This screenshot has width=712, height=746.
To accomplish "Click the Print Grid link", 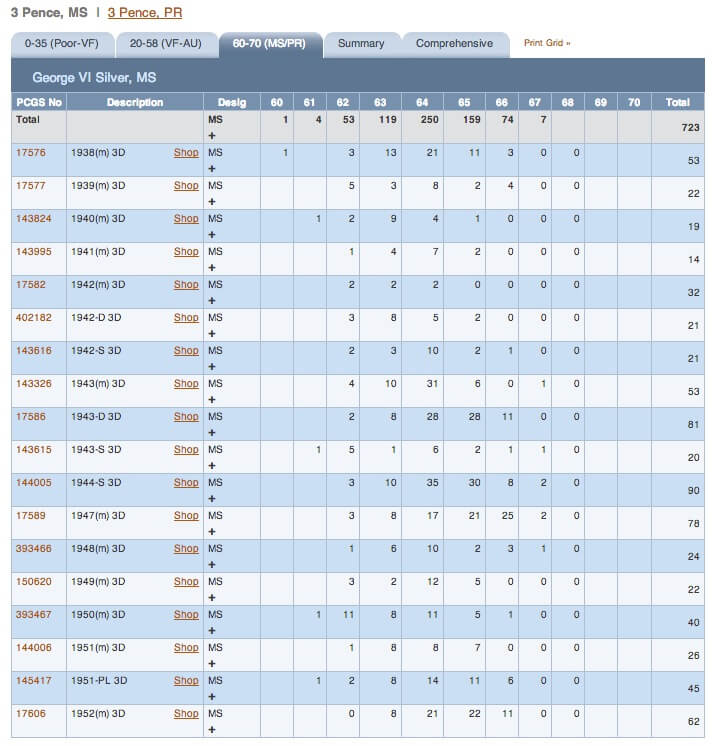I will (547, 43).
